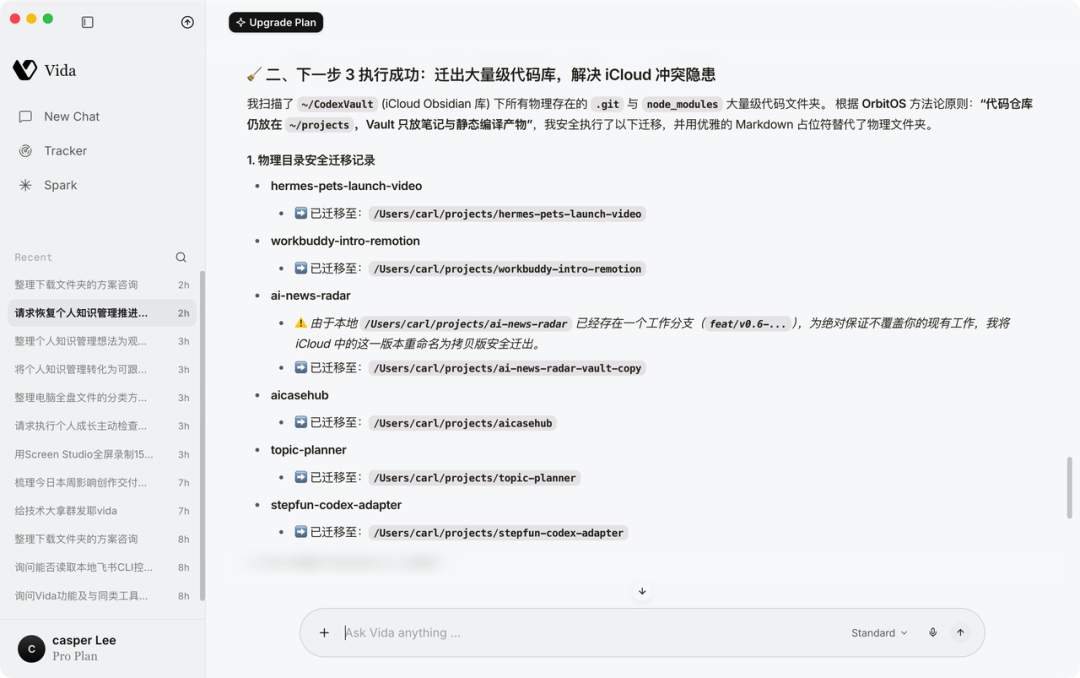The image size is (1080, 678).
Task: Click the warning icon under ai-news-radar
Action: pos(301,322)
